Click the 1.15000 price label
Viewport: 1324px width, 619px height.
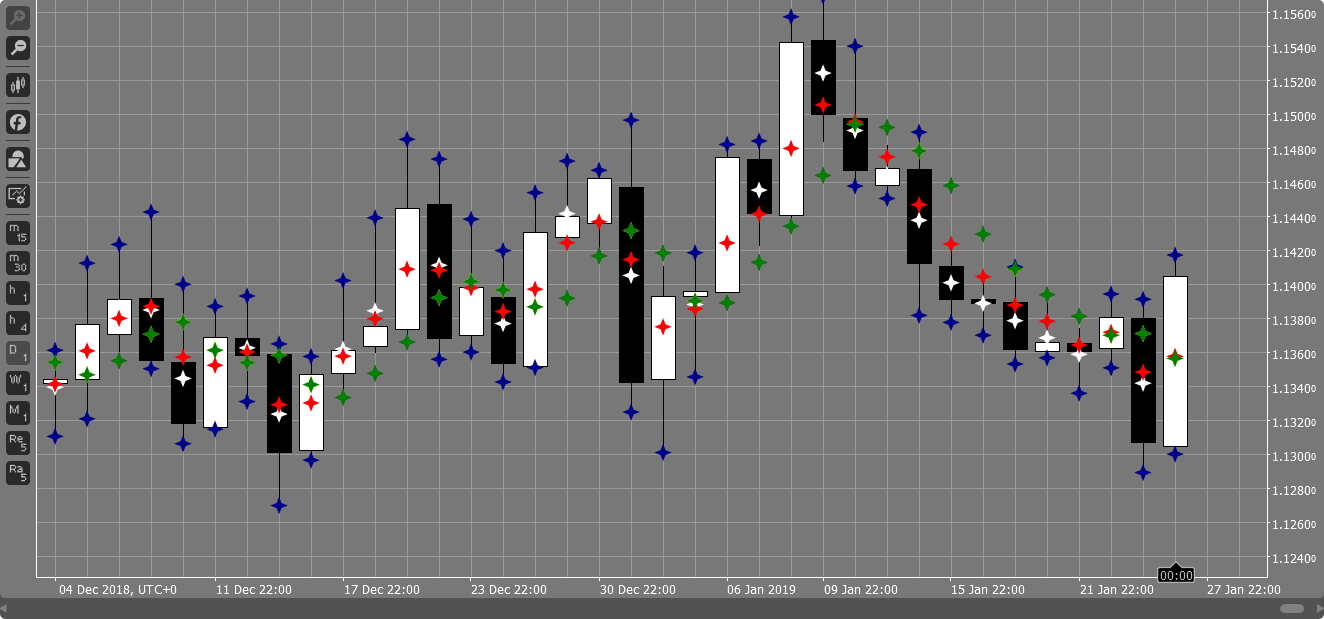(1293, 116)
